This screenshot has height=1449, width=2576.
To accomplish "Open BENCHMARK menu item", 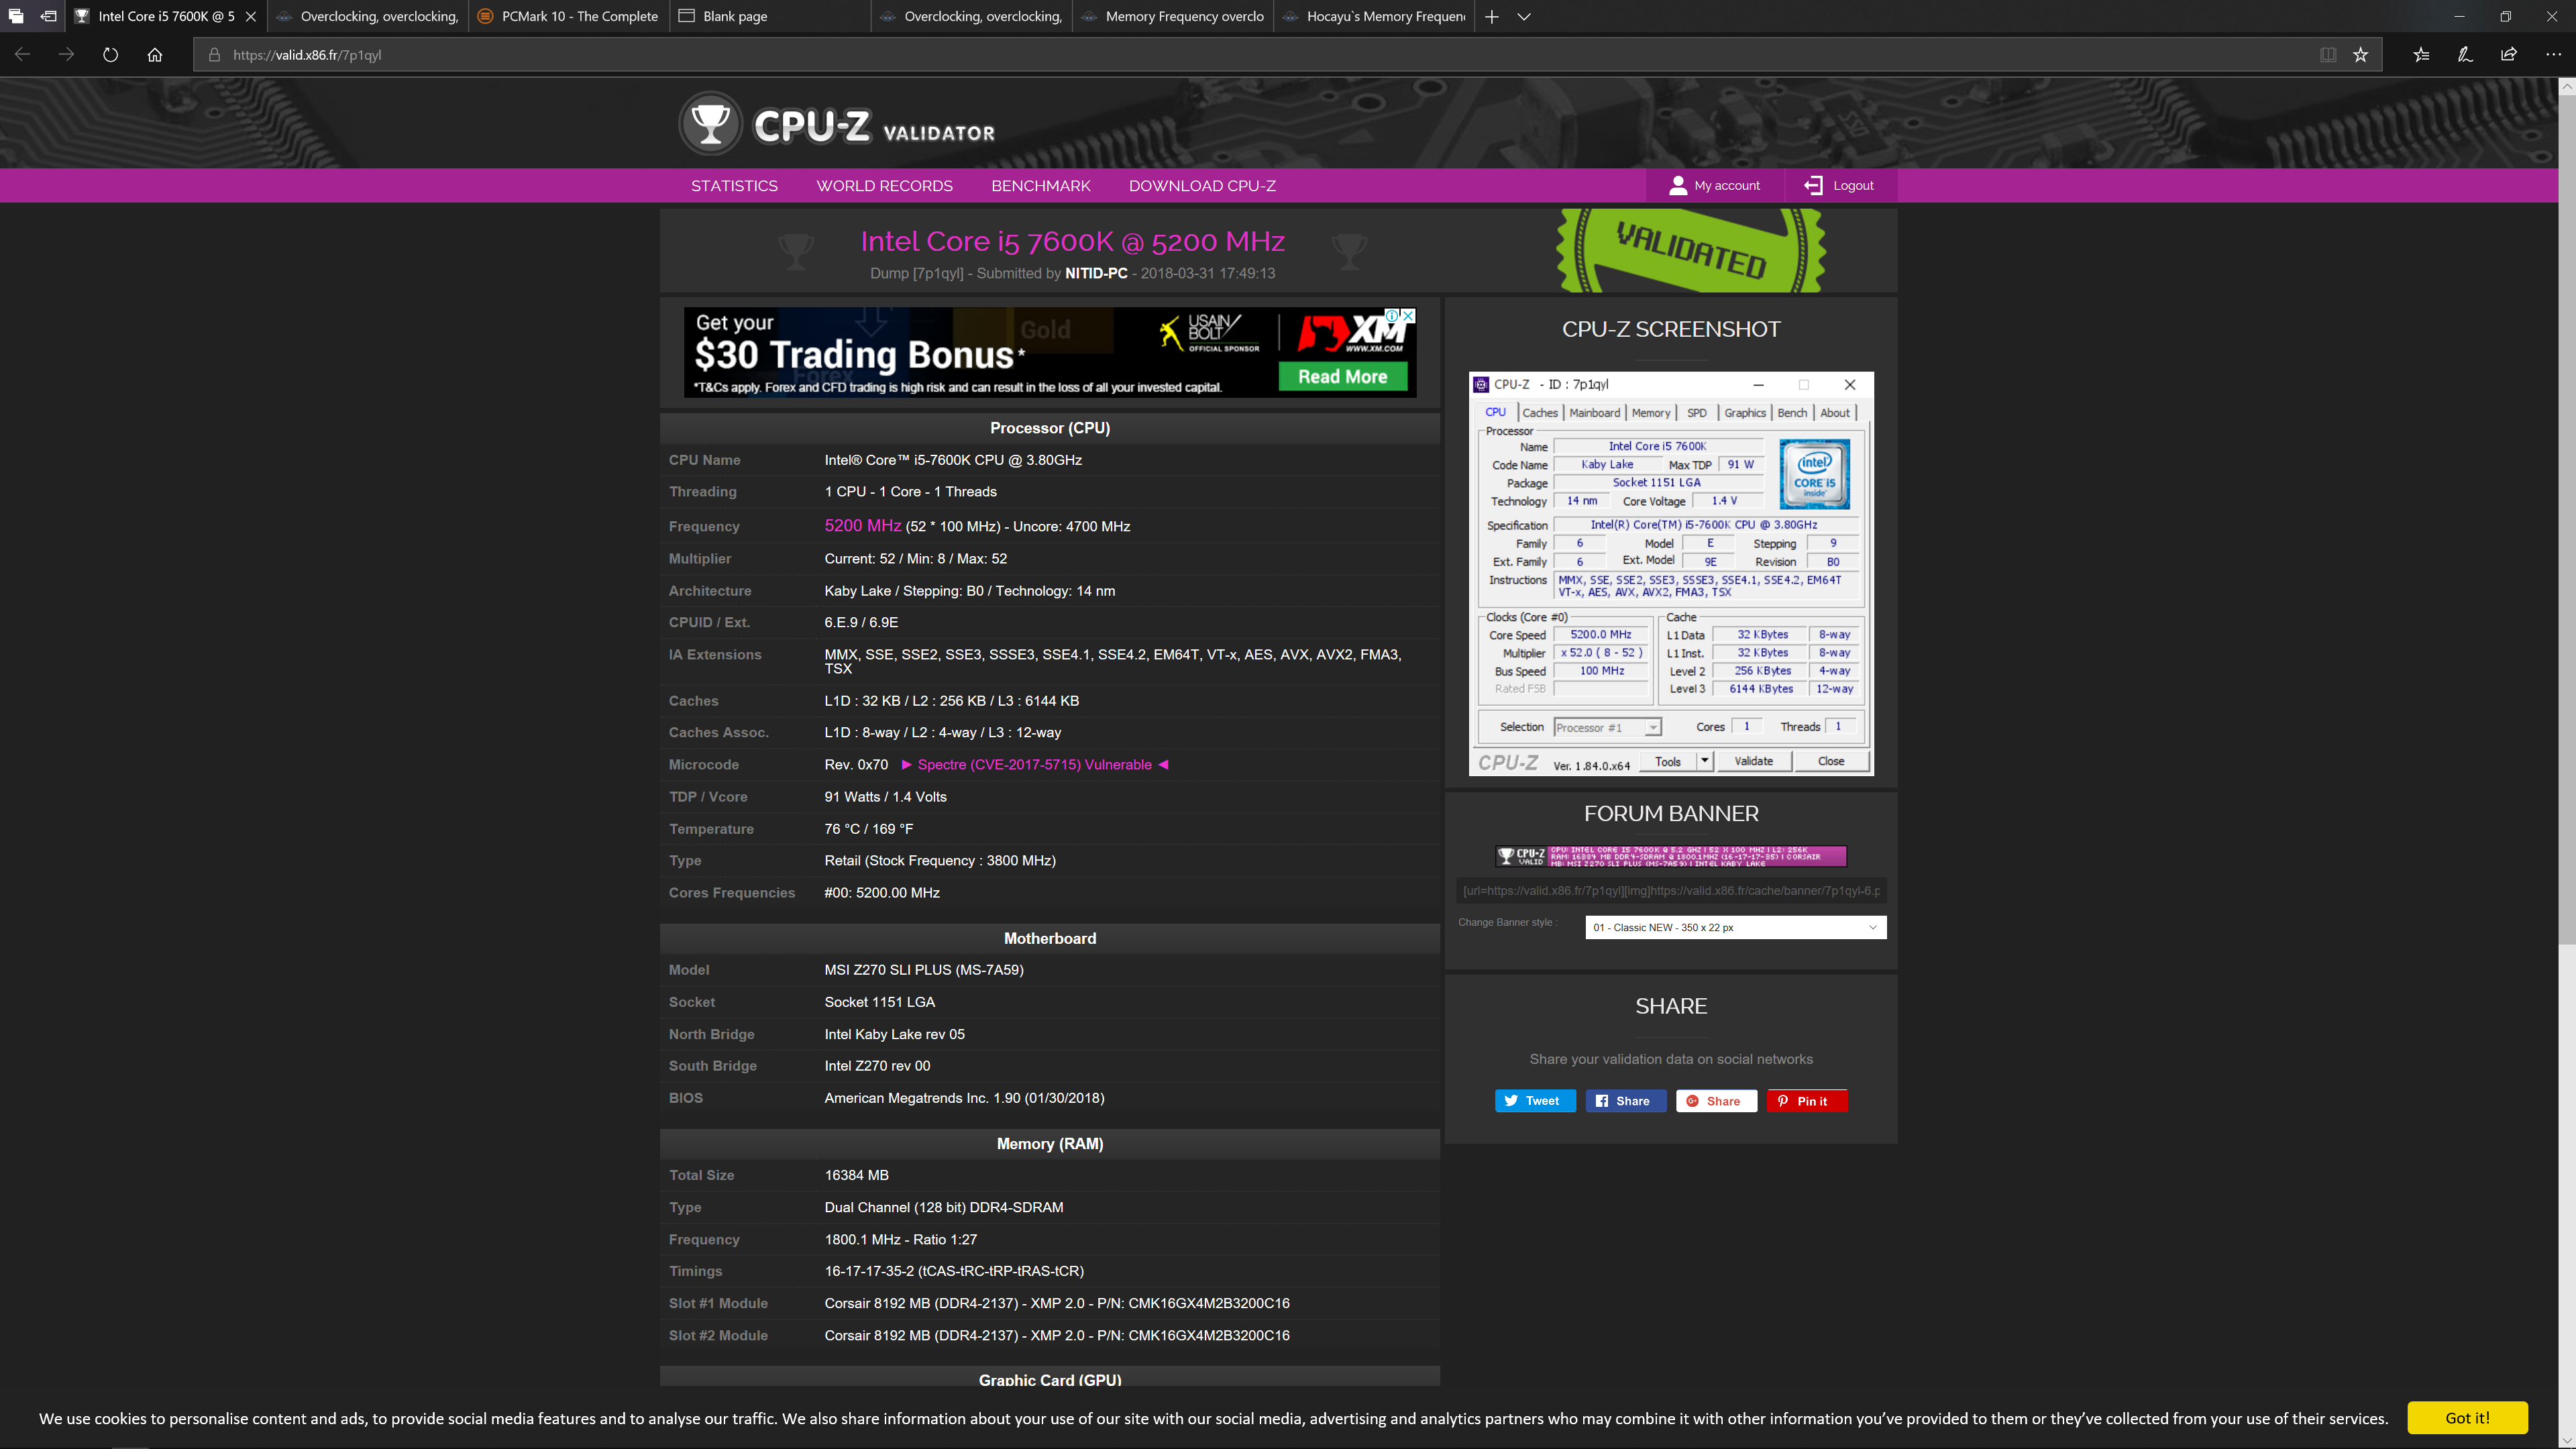I will click(1040, 185).
